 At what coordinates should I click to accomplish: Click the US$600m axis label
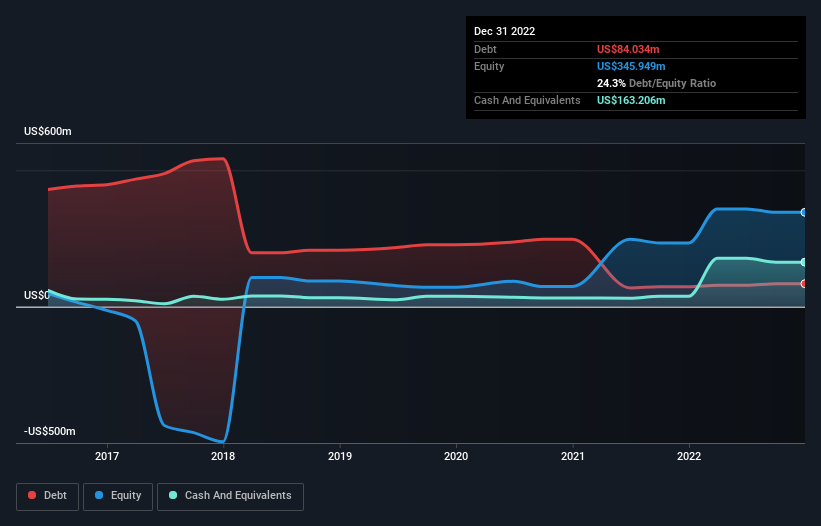[48, 131]
